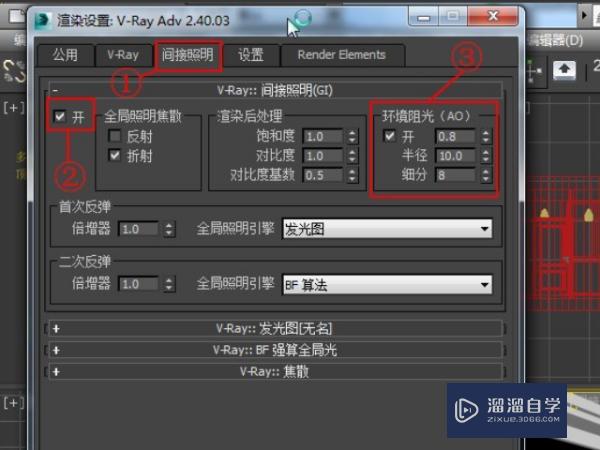Disable 折射 GI caustics checkbox

[115, 155]
